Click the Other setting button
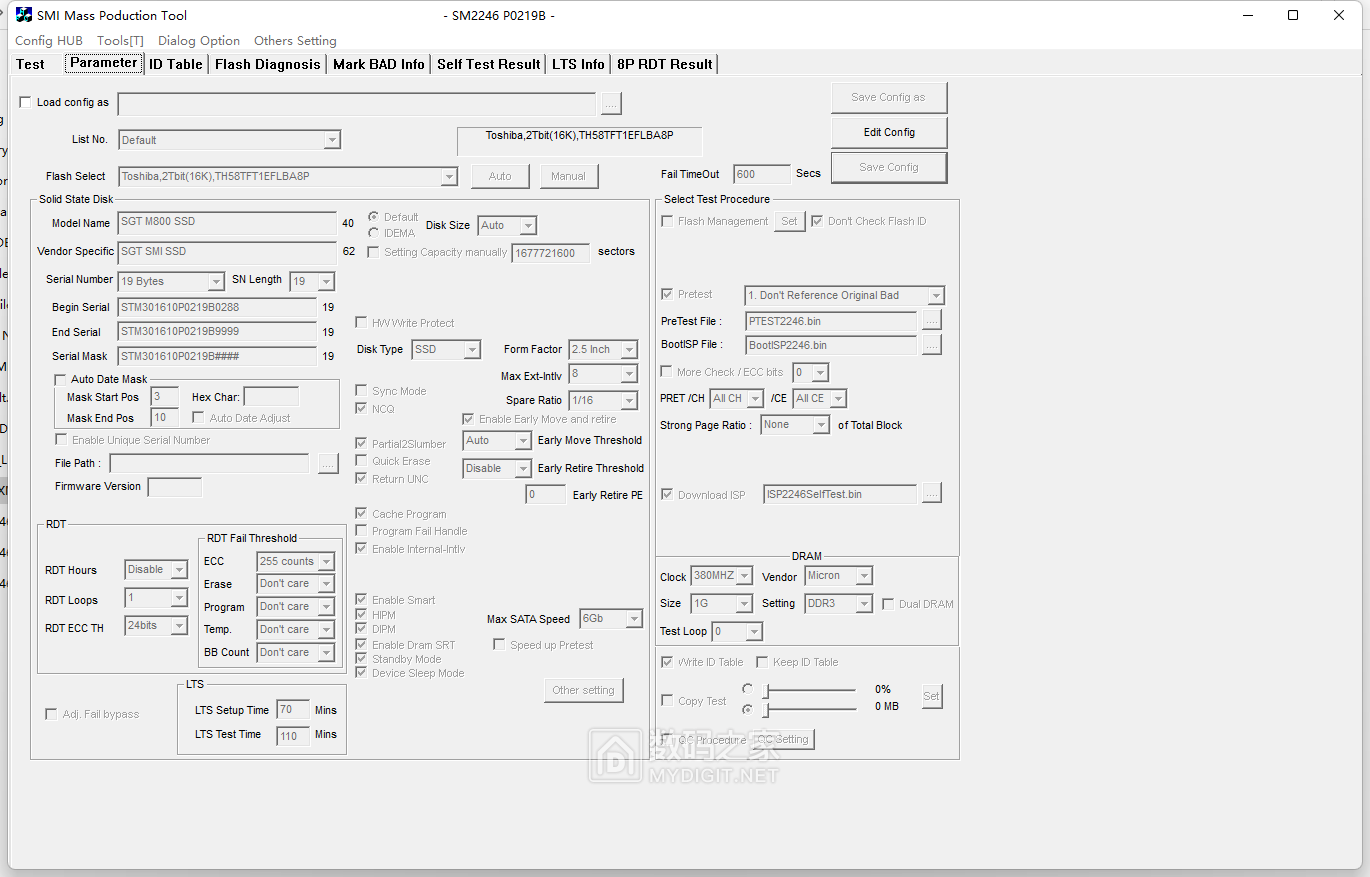This screenshot has width=1370, height=877. pos(583,690)
